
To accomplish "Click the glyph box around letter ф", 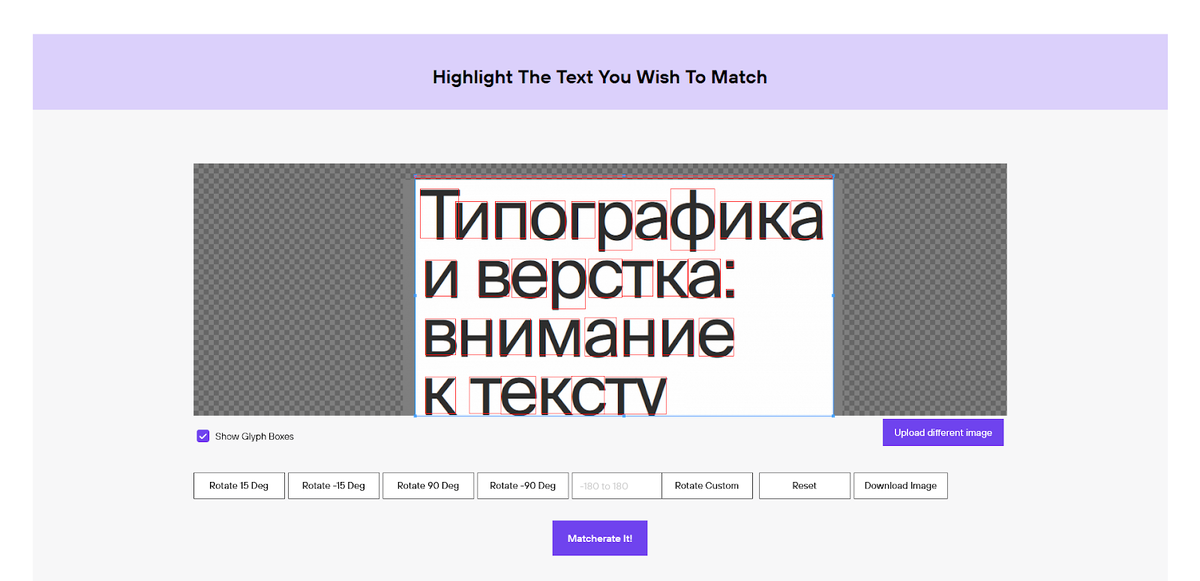I will click(693, 219).
